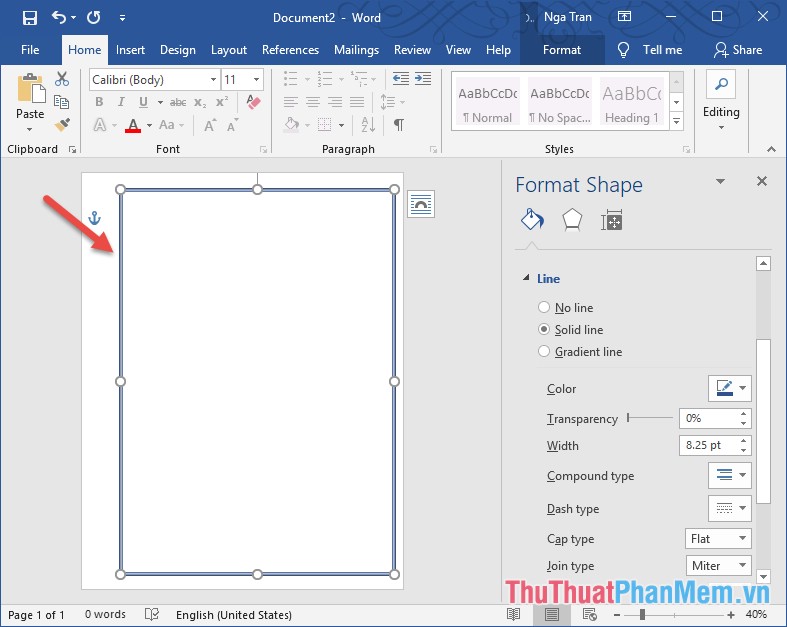Select Fill & Line tab in Format Shape
787x627 pixels.
tap(532, 220)
